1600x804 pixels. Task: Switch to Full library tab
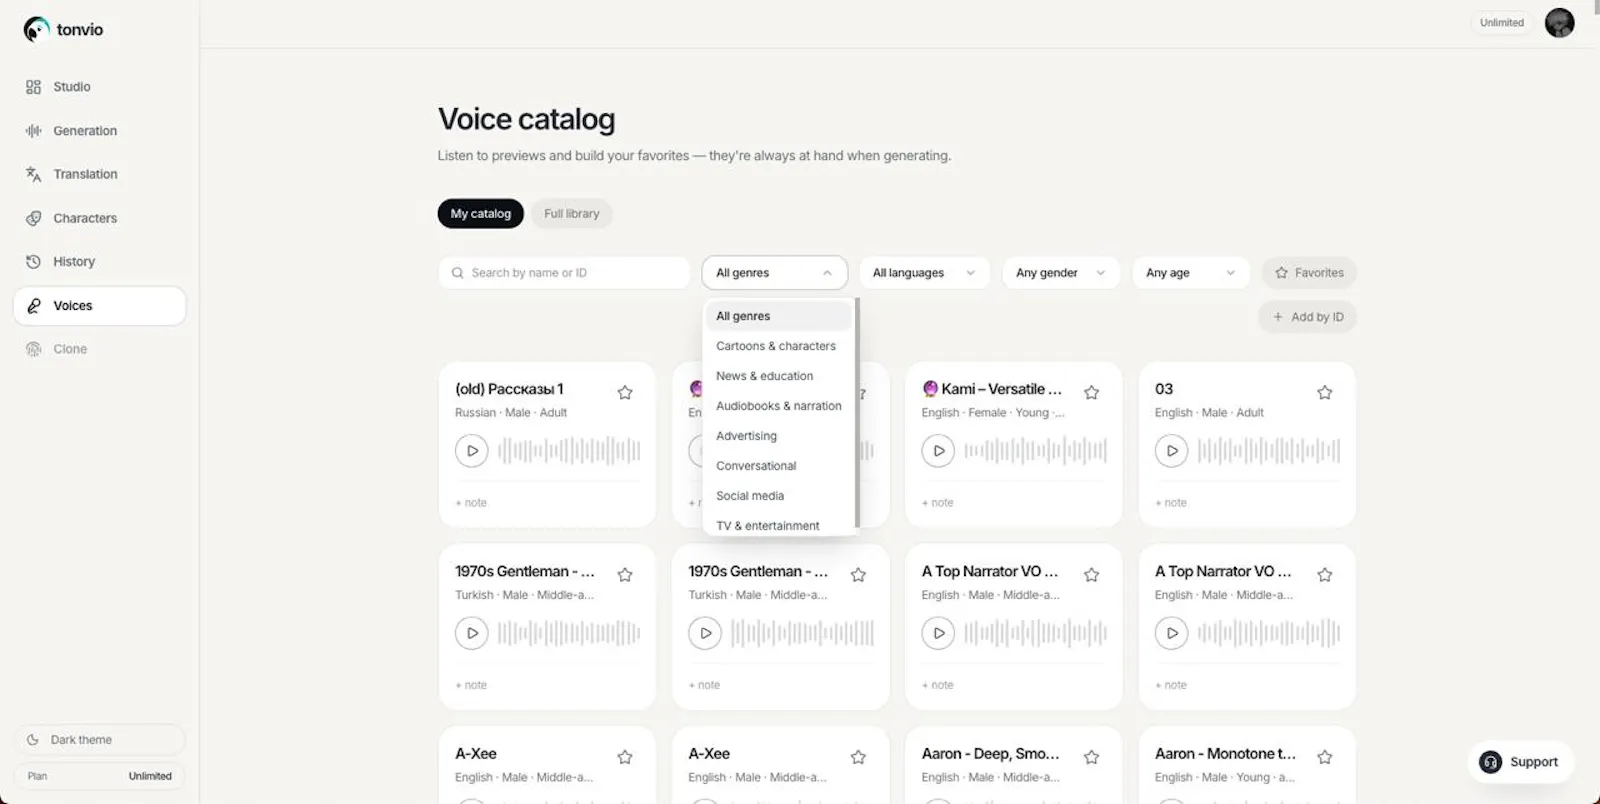(x=571, y=214)
